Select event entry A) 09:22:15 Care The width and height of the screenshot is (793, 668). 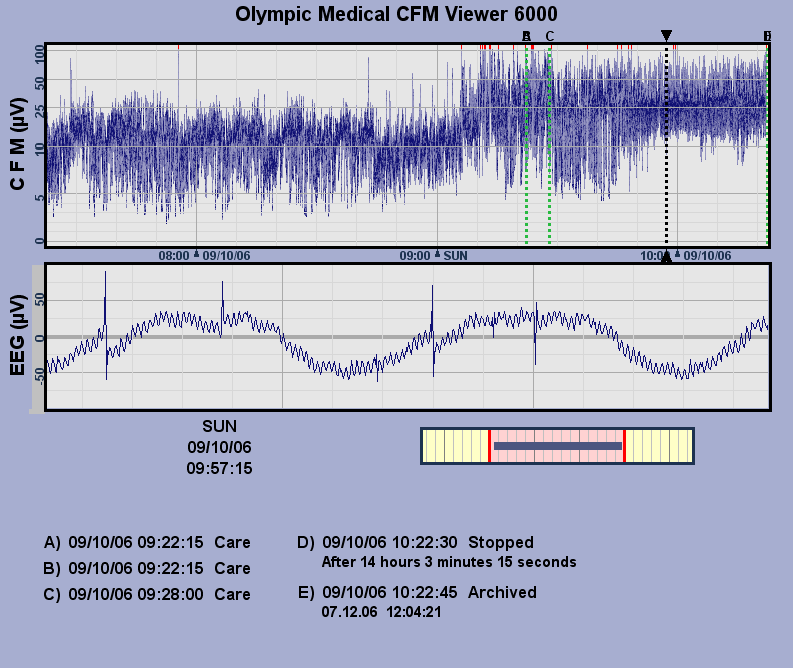(x=147, y=543)
